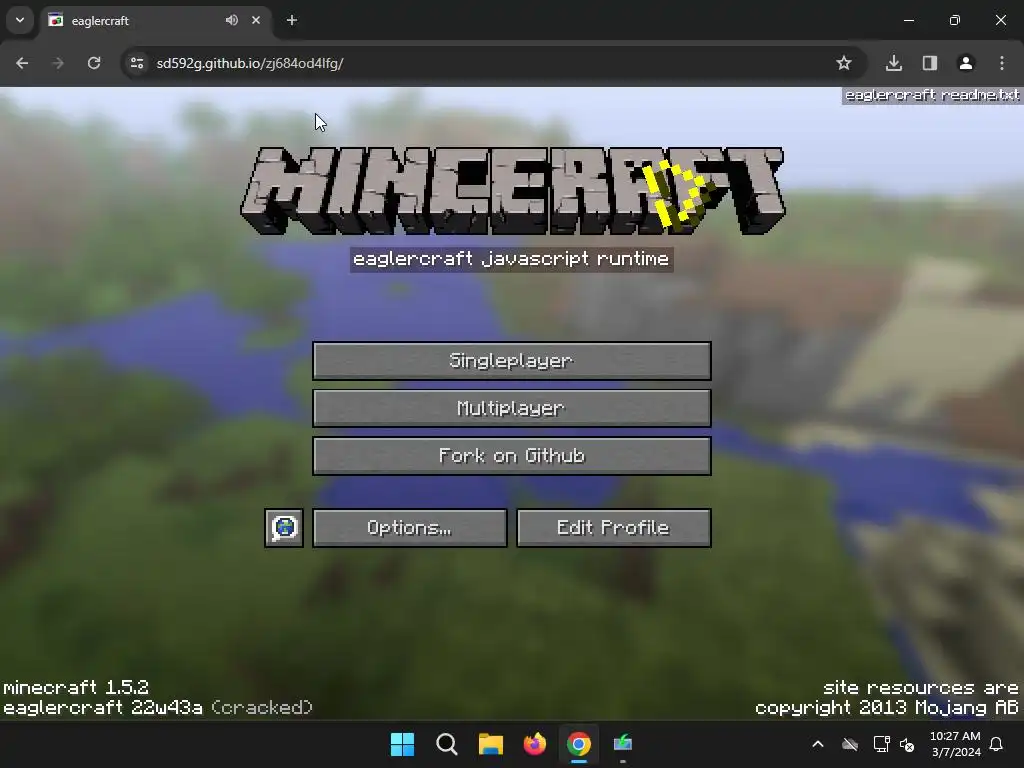Open the last taskbar app beside Chrome

pos(623,744)
